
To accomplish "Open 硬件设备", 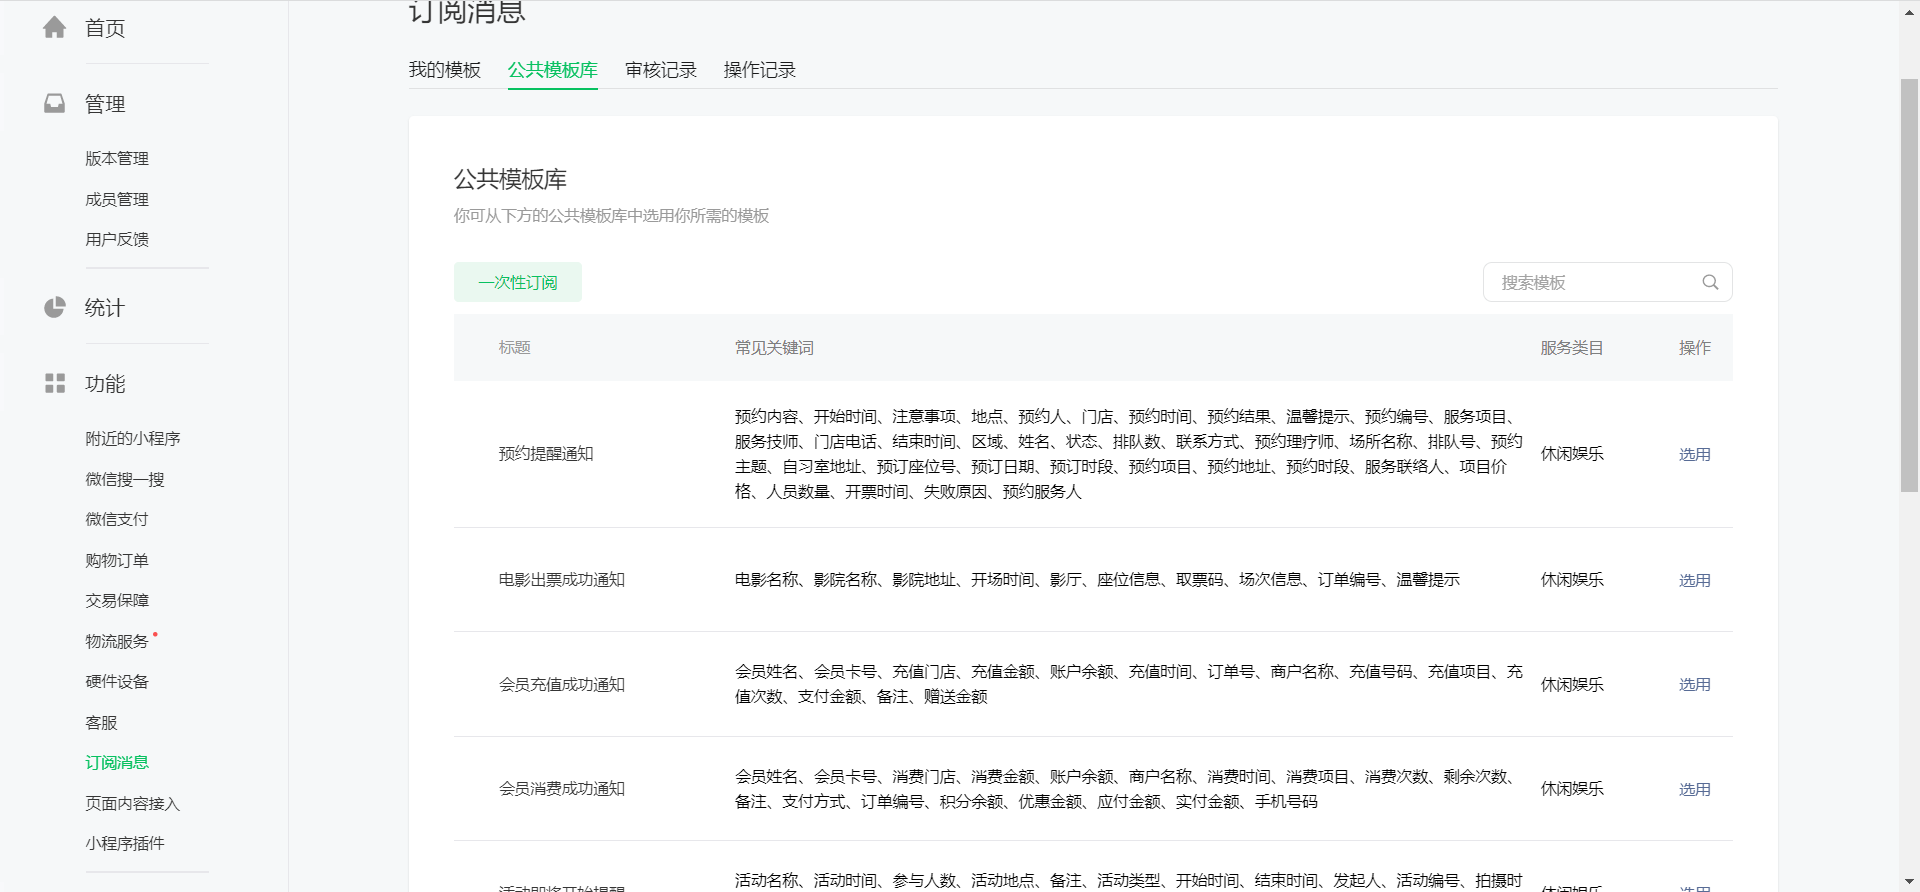I will point(117,681).
